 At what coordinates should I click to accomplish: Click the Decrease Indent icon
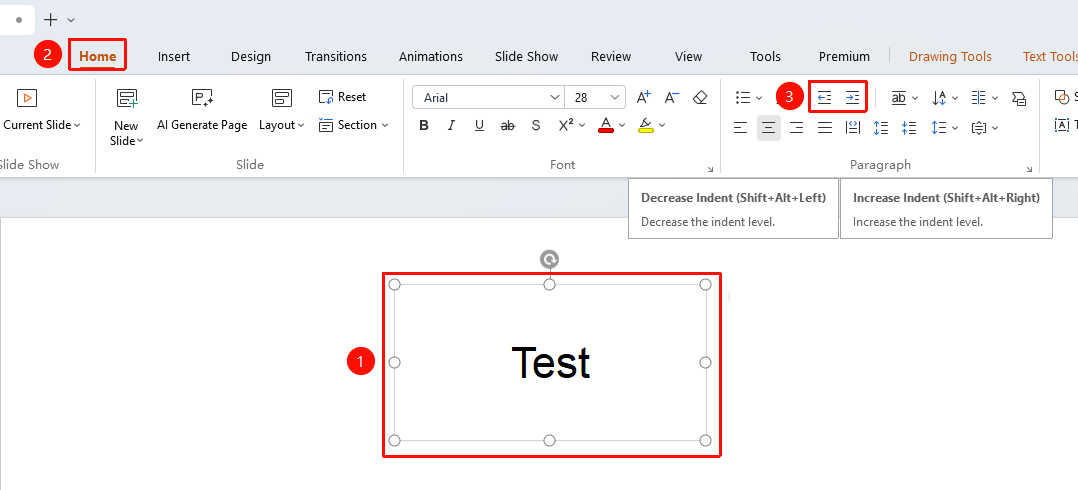[x=824, y=98]
